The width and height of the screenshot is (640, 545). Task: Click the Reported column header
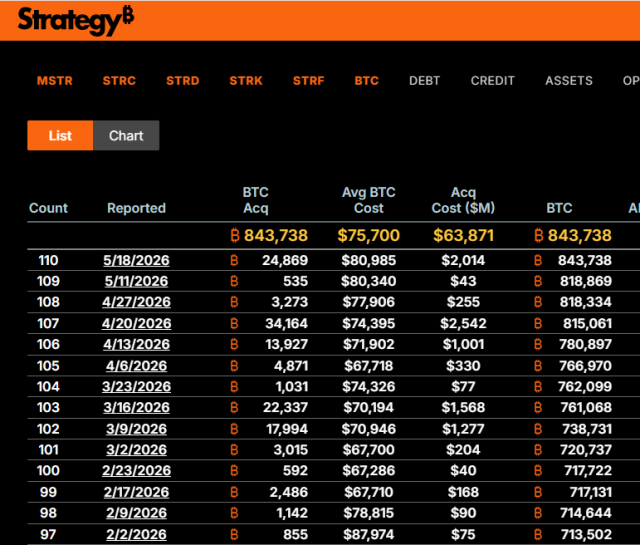coord(136,208)
